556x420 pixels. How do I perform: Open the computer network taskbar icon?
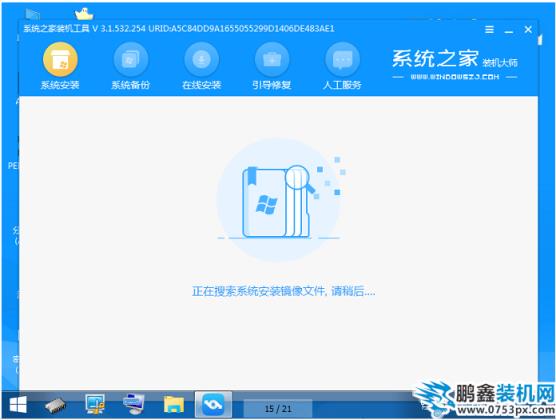95,404
